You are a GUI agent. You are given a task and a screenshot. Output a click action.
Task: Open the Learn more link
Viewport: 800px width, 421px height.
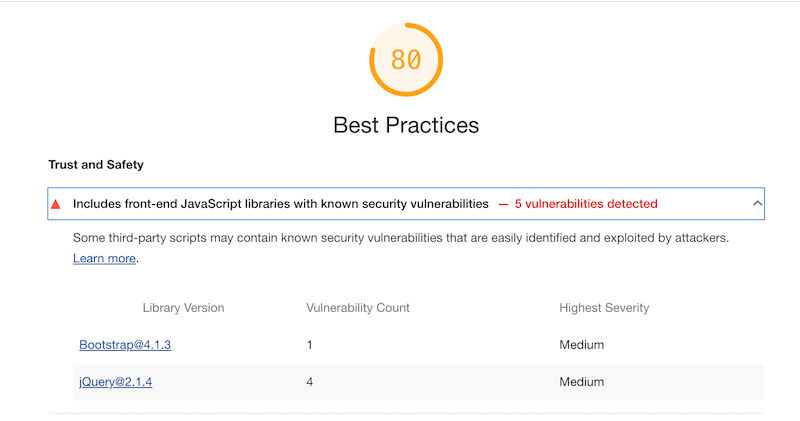pyautogui.click(x=104, y=258)
